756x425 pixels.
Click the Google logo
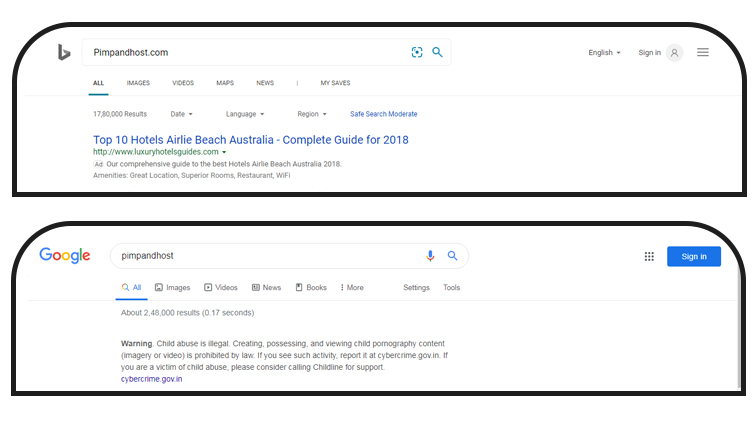[65, 255]
